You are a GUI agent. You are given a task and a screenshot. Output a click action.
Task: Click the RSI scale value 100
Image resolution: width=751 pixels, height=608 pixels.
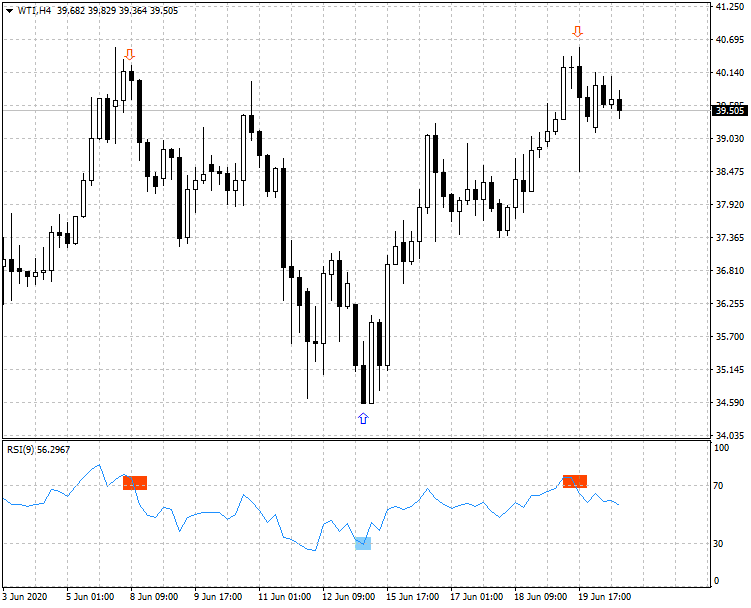pos(721,448)
